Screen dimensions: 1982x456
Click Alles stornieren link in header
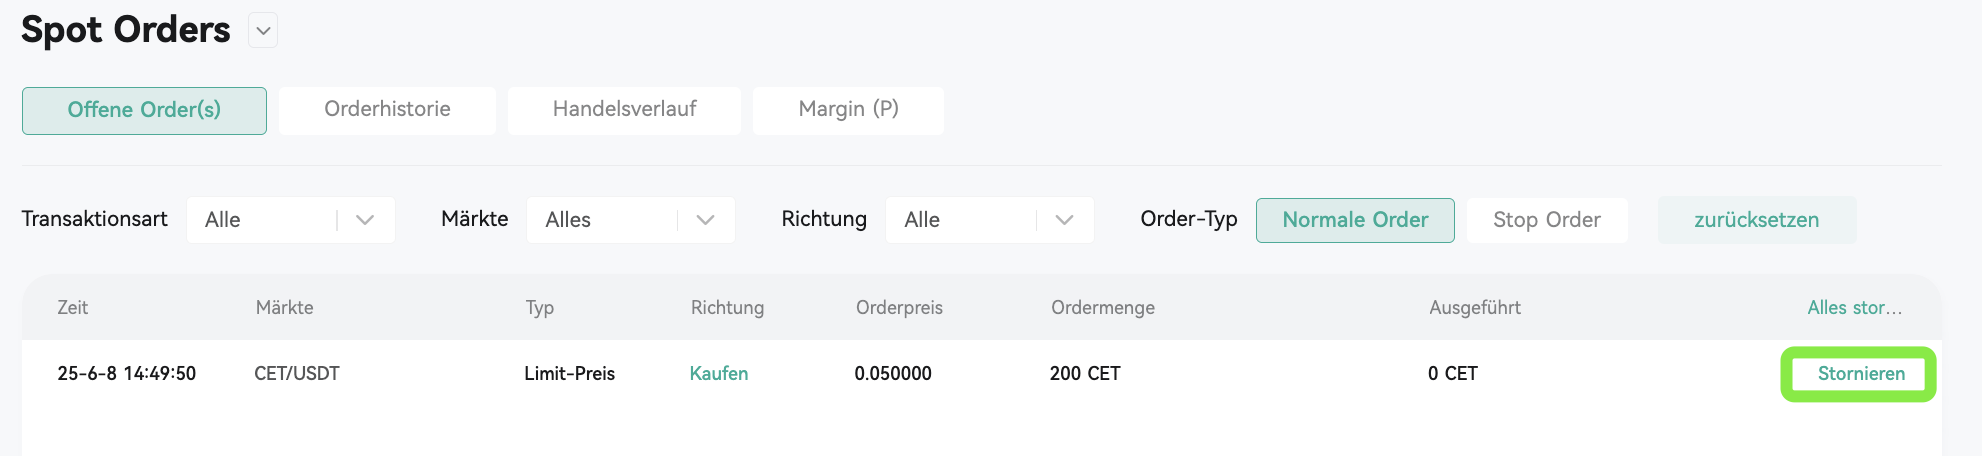point(1855,308)
